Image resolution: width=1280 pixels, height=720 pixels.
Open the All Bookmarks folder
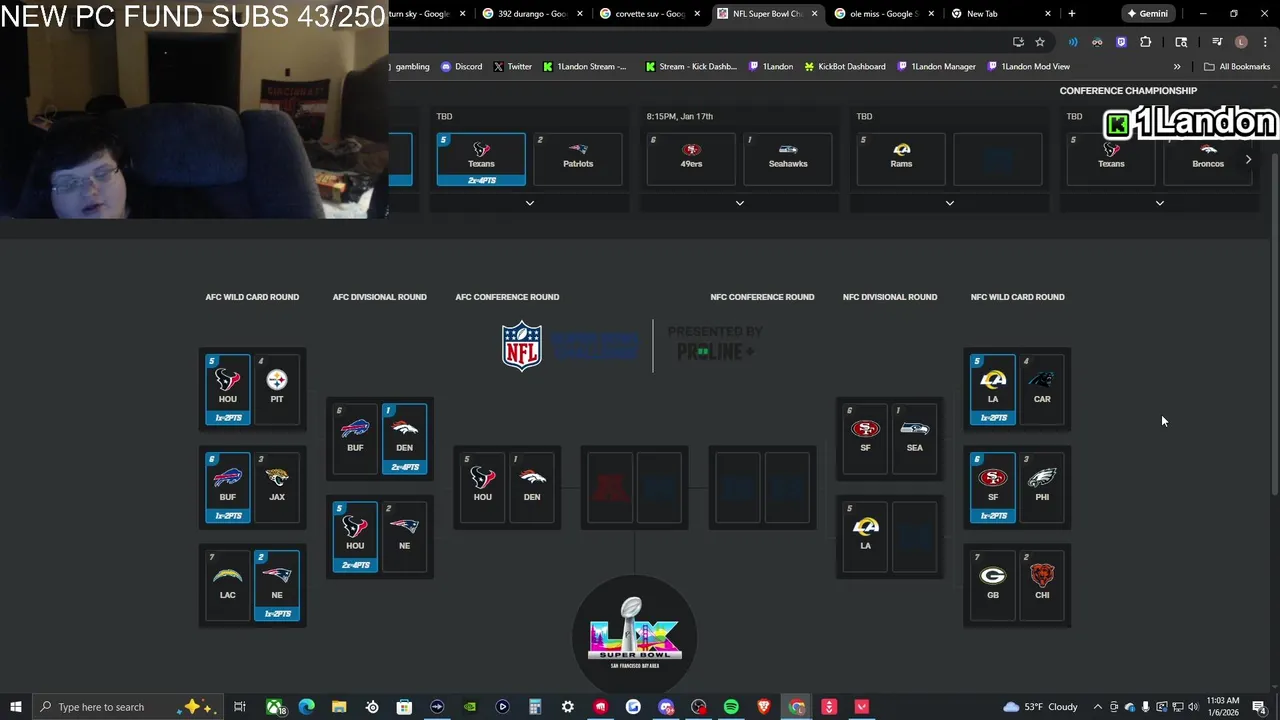point(1237,67)
